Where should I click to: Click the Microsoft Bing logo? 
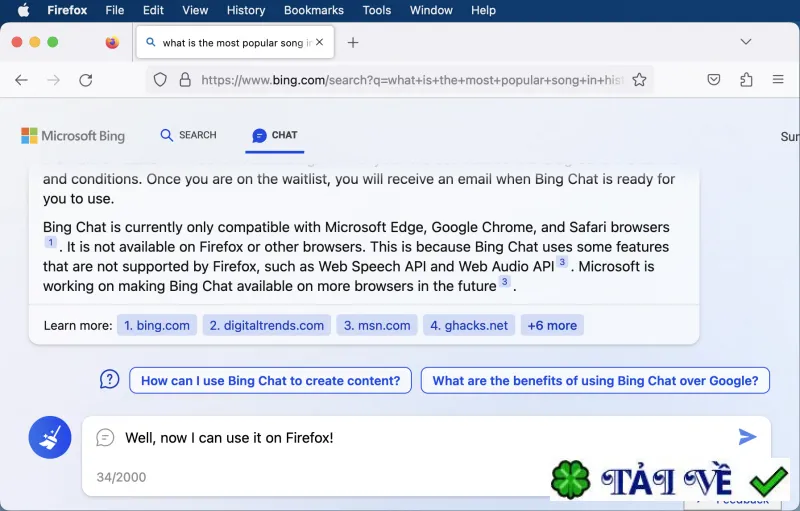pos(73,136)
